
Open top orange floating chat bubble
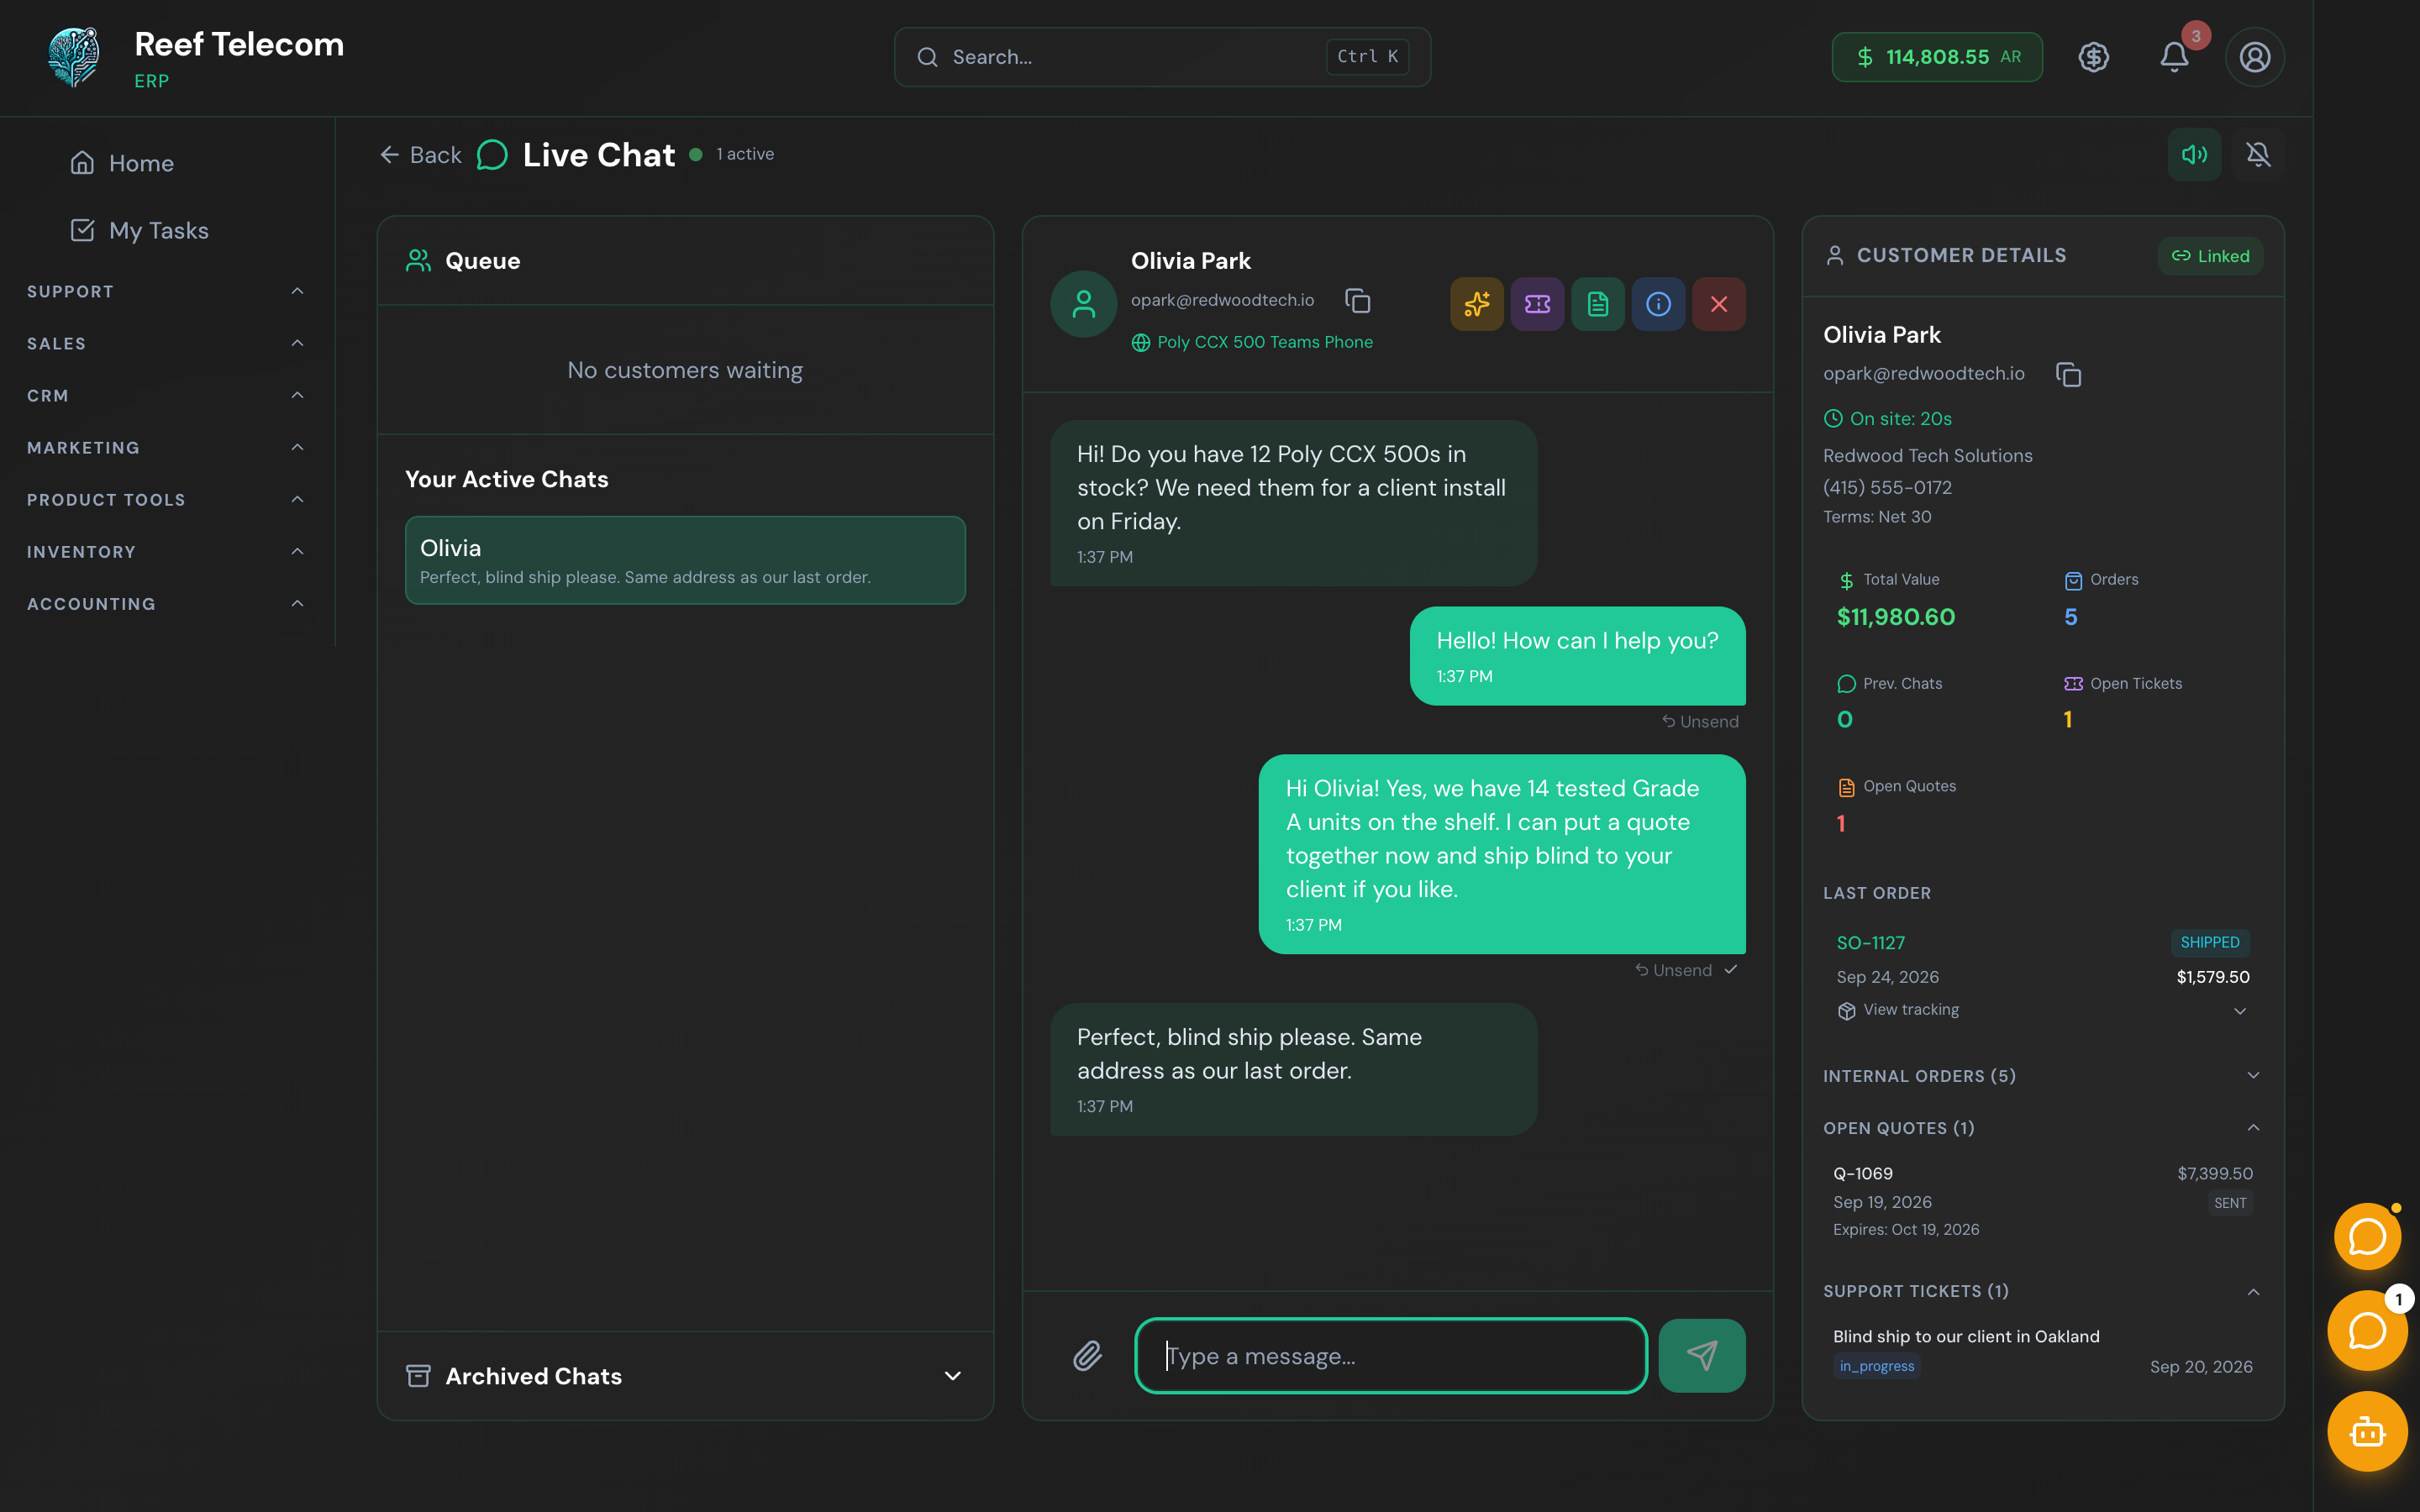click(2367, 1237)
